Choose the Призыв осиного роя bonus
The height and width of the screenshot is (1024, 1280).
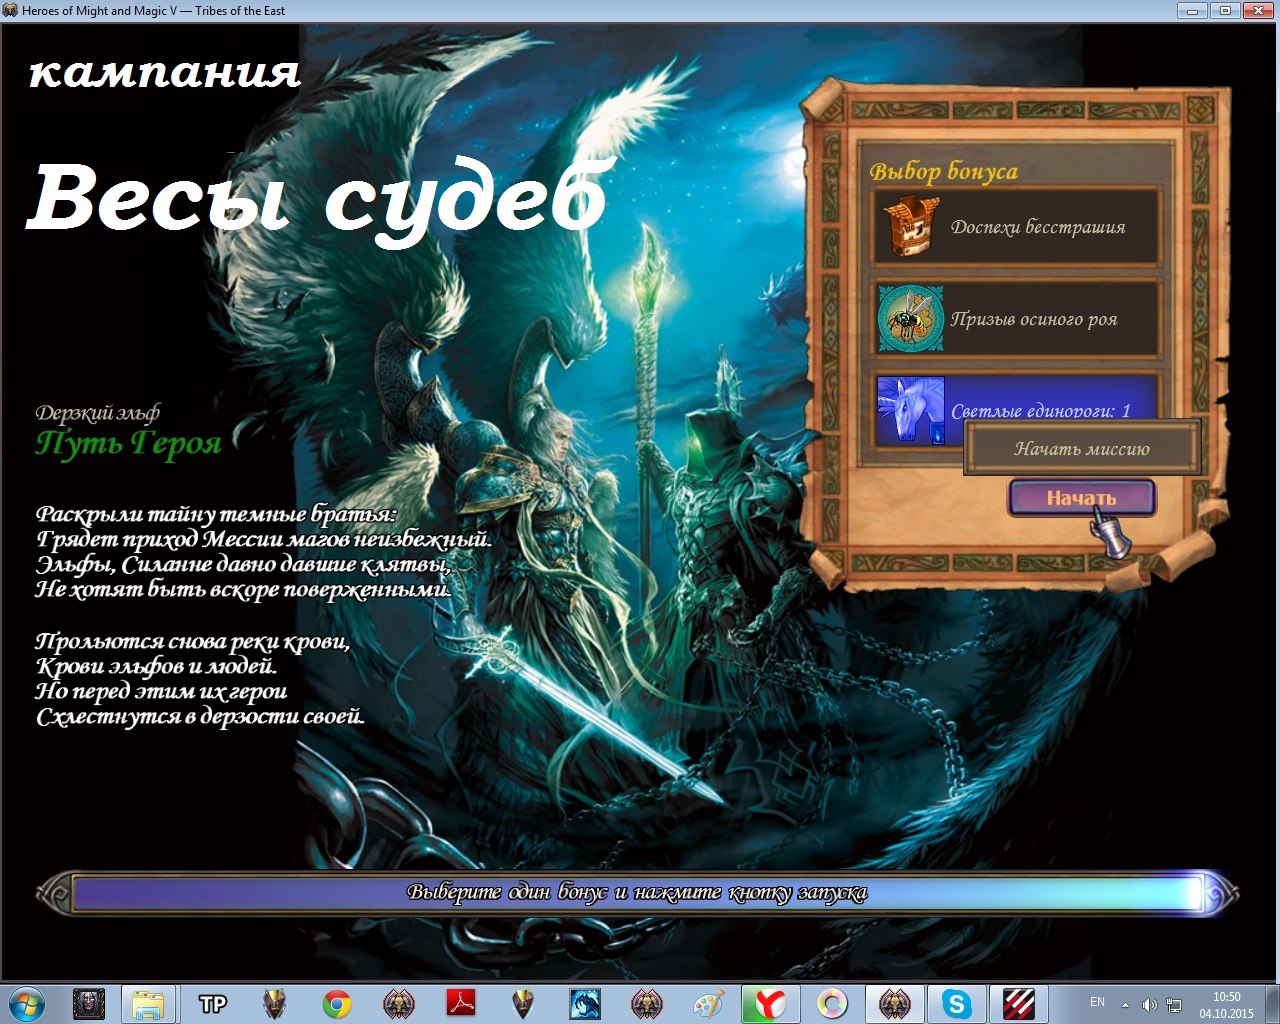click(x=1017, y=319)
